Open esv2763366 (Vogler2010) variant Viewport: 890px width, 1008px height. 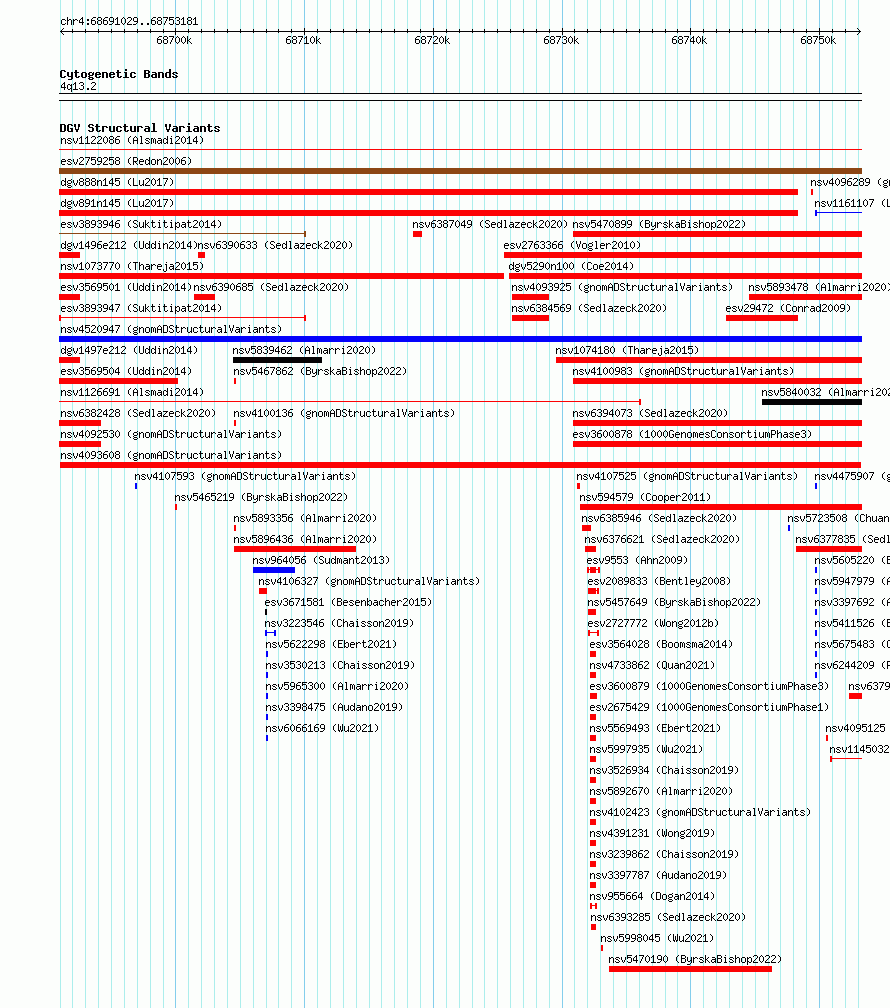click(572, 246)
